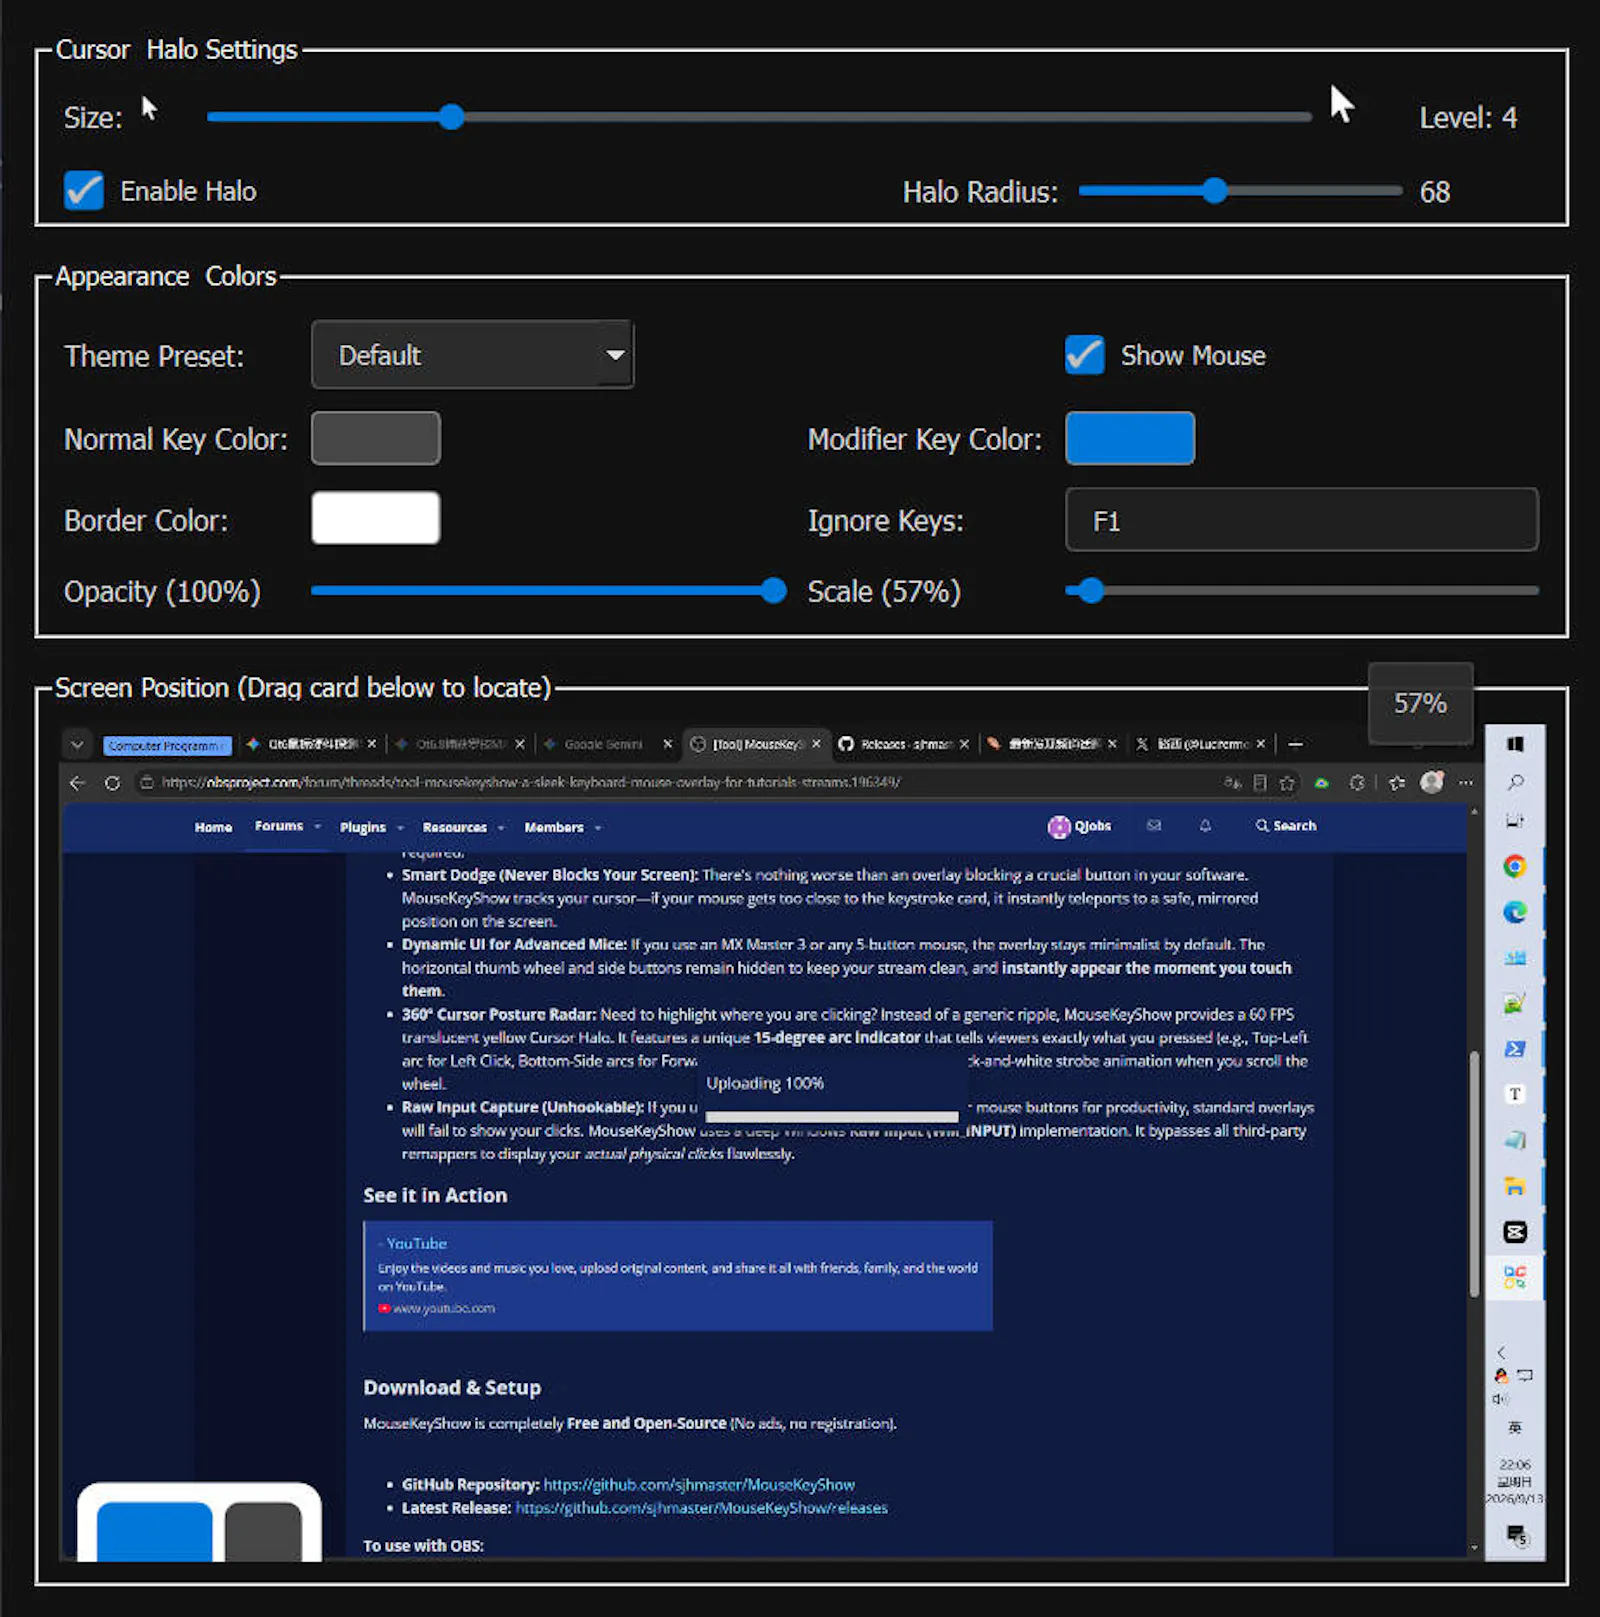Image resolution: width=1600 pixels, height=1617 pixels.
Task: Open the notification center icon in preview
Action: click(1517, 1535)
